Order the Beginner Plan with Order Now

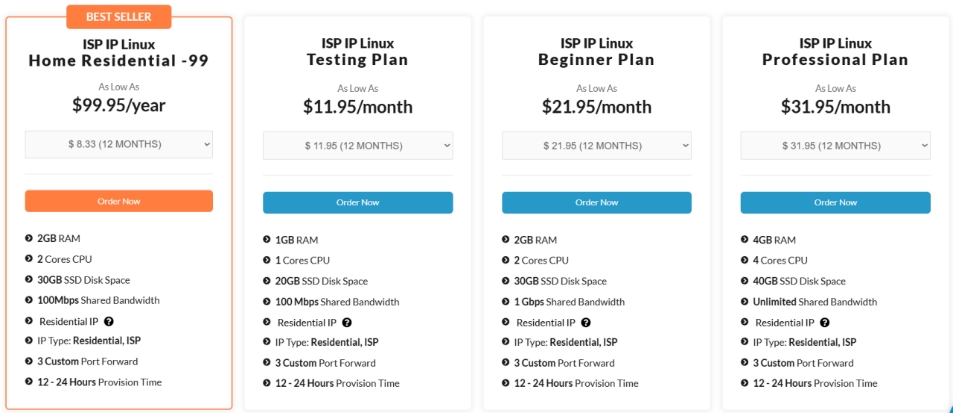(x=597, y=203)
